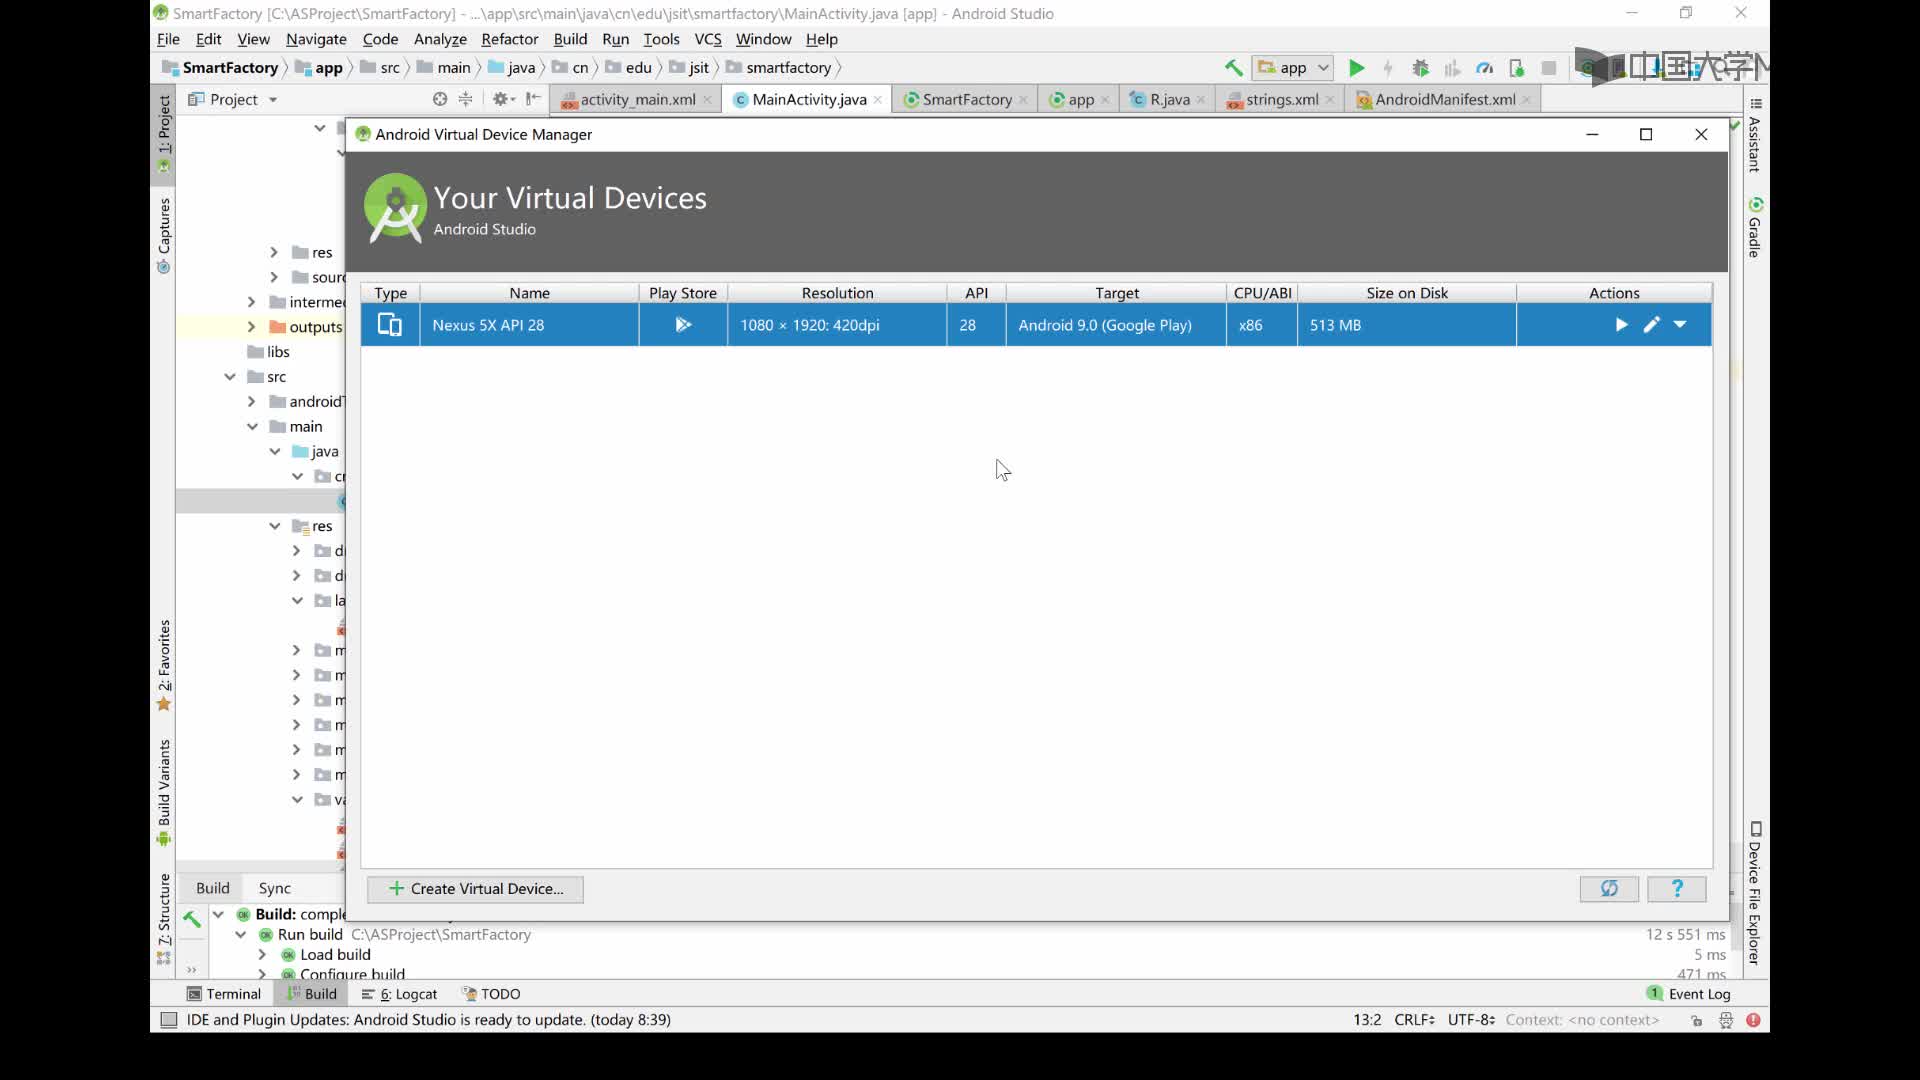Open the Device File Explorer side panel
The height and width of the screenshot is (1080, 1920).
pos(1755,894)
